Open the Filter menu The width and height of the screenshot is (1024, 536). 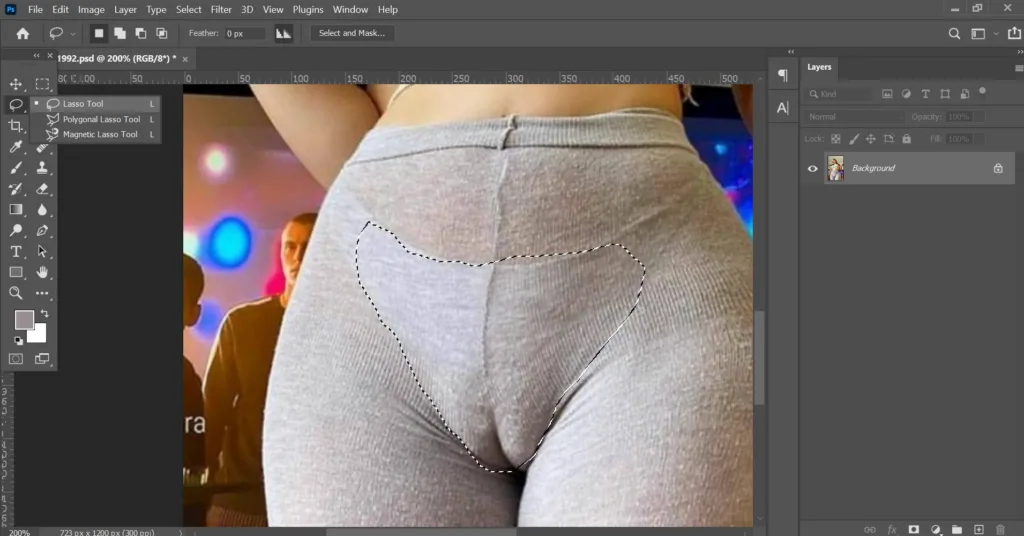(x=221, y=9)
